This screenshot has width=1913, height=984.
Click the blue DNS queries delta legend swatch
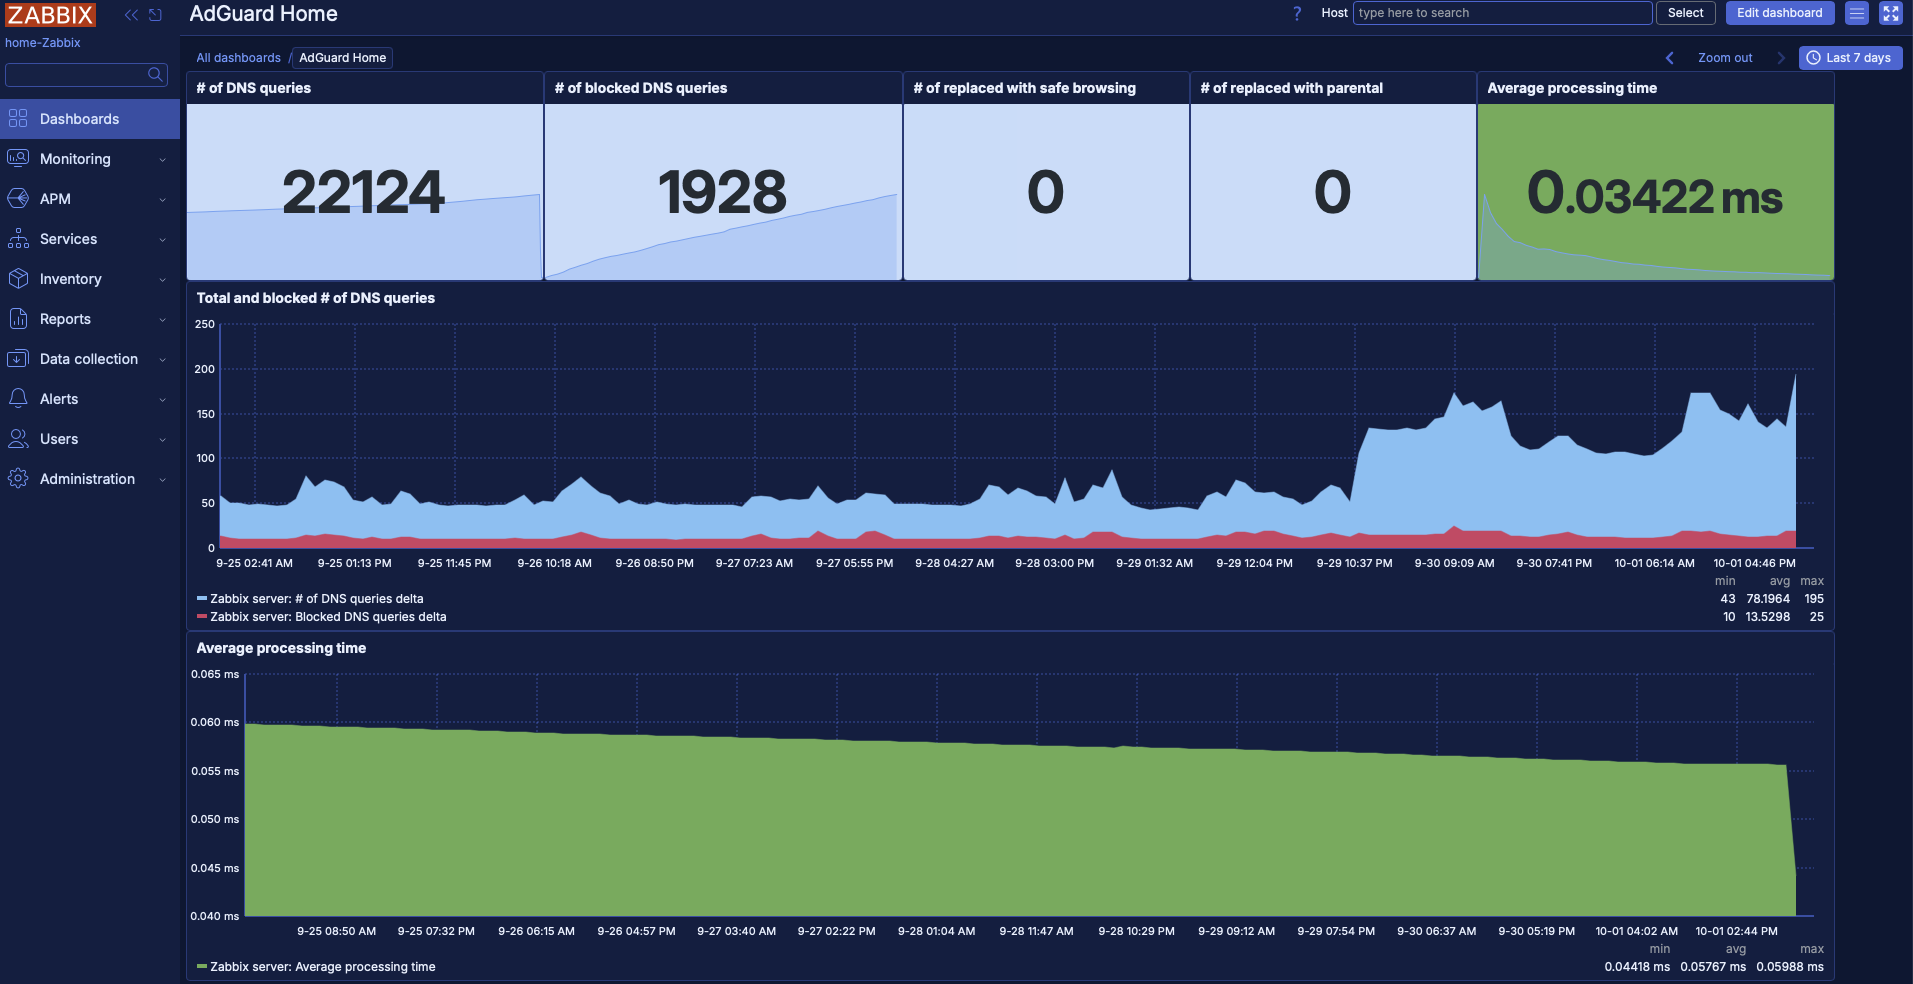point(202,599)
